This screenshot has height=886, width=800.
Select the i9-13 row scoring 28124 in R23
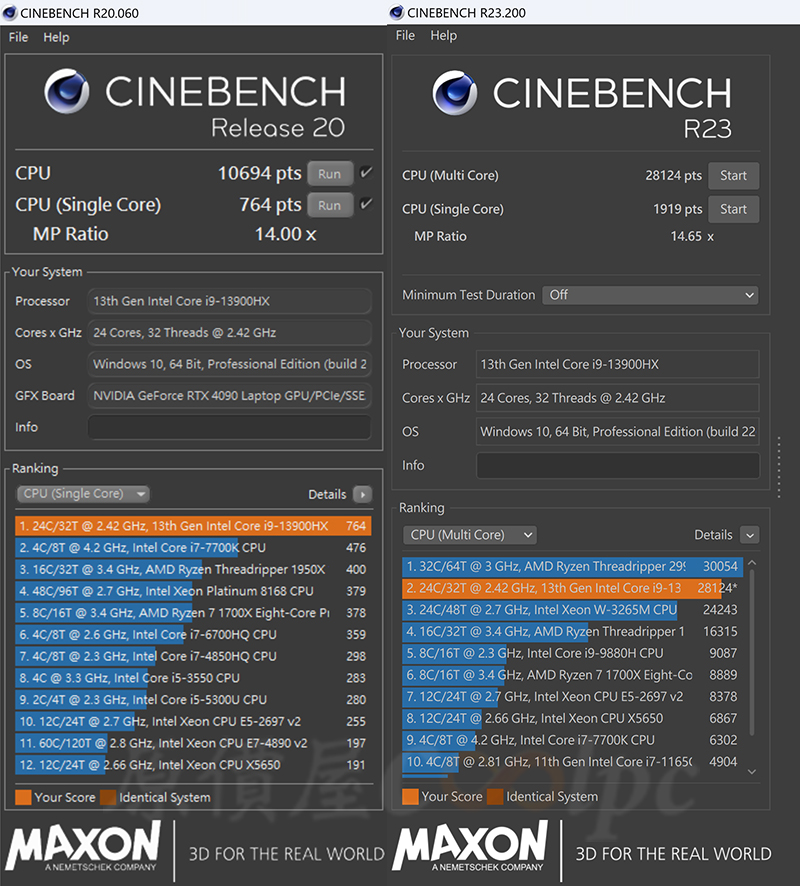pos(572,588)
